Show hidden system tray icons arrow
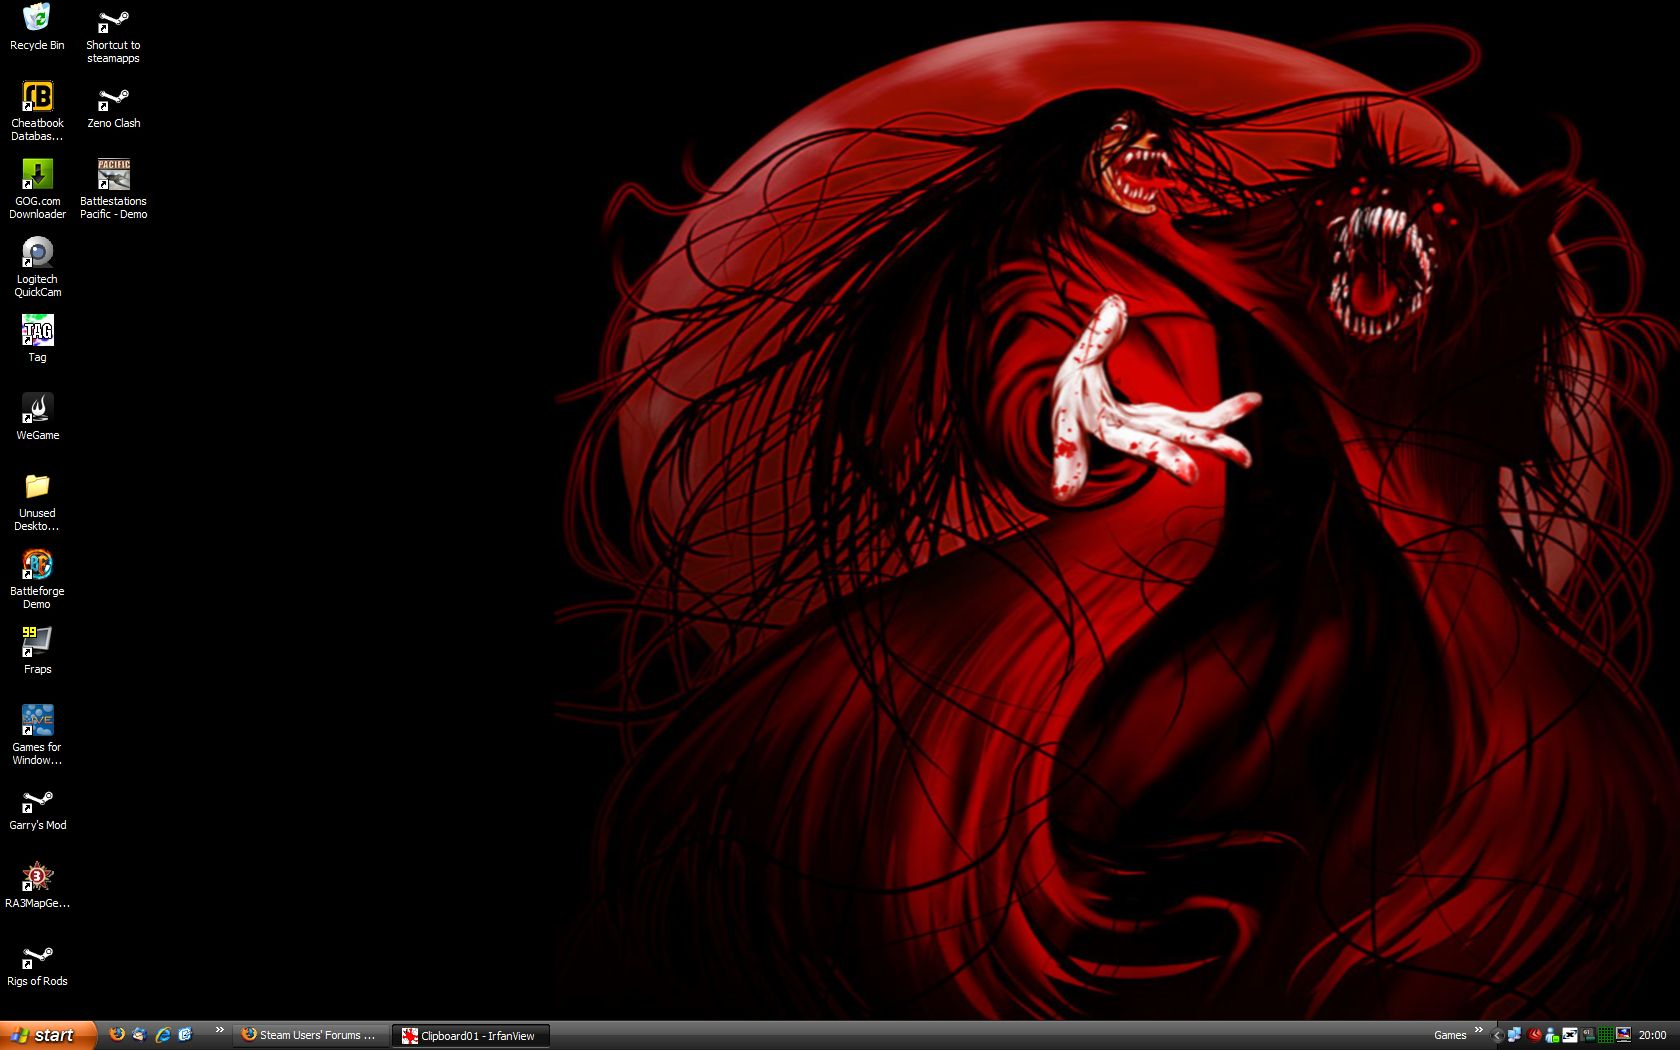 coord(1497,1035)
